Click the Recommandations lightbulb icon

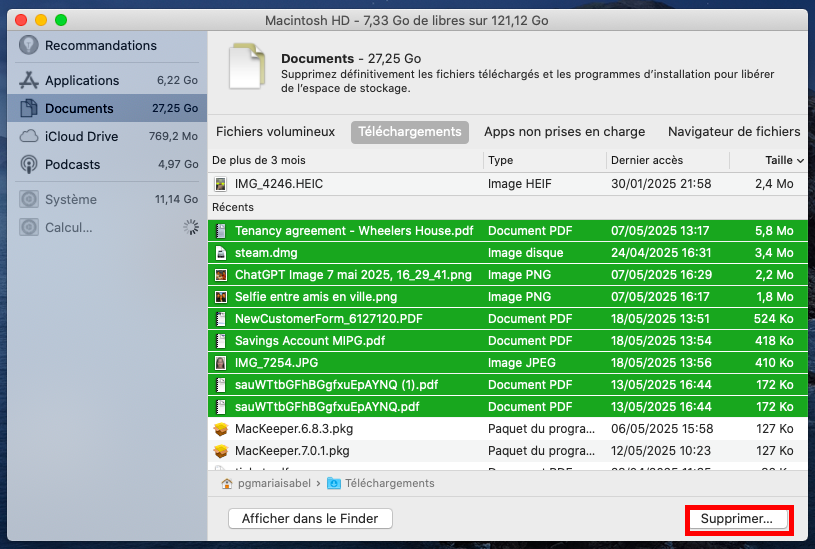[29, 45]
